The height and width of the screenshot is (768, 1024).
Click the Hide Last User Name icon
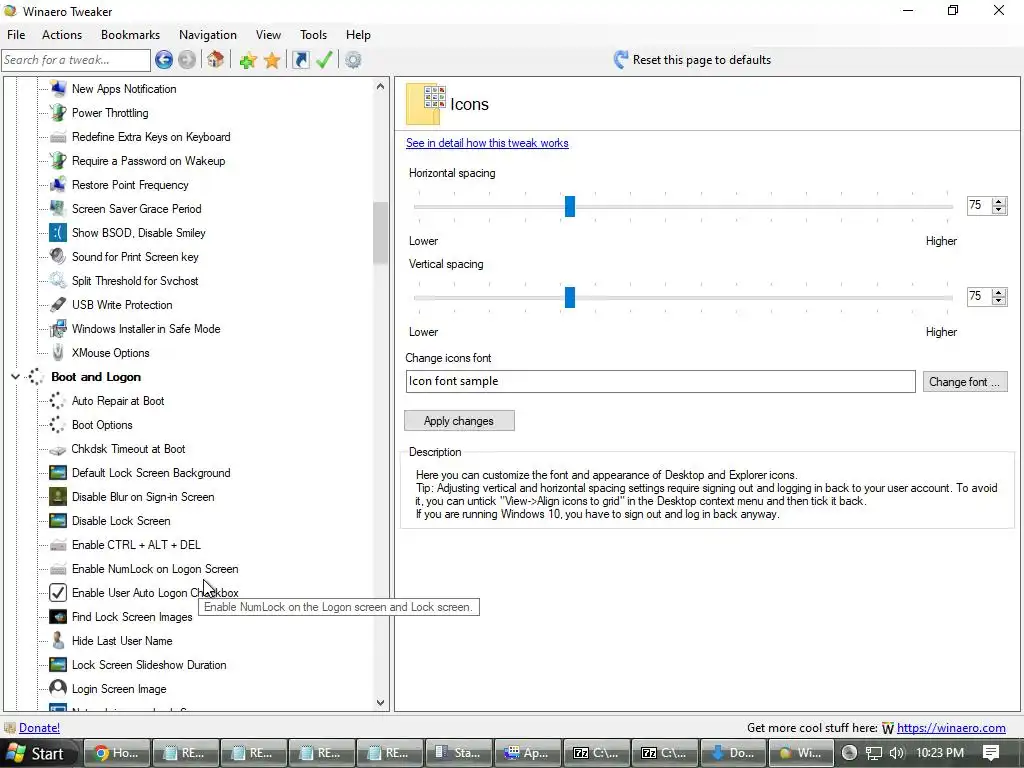(x=58, y=641)
